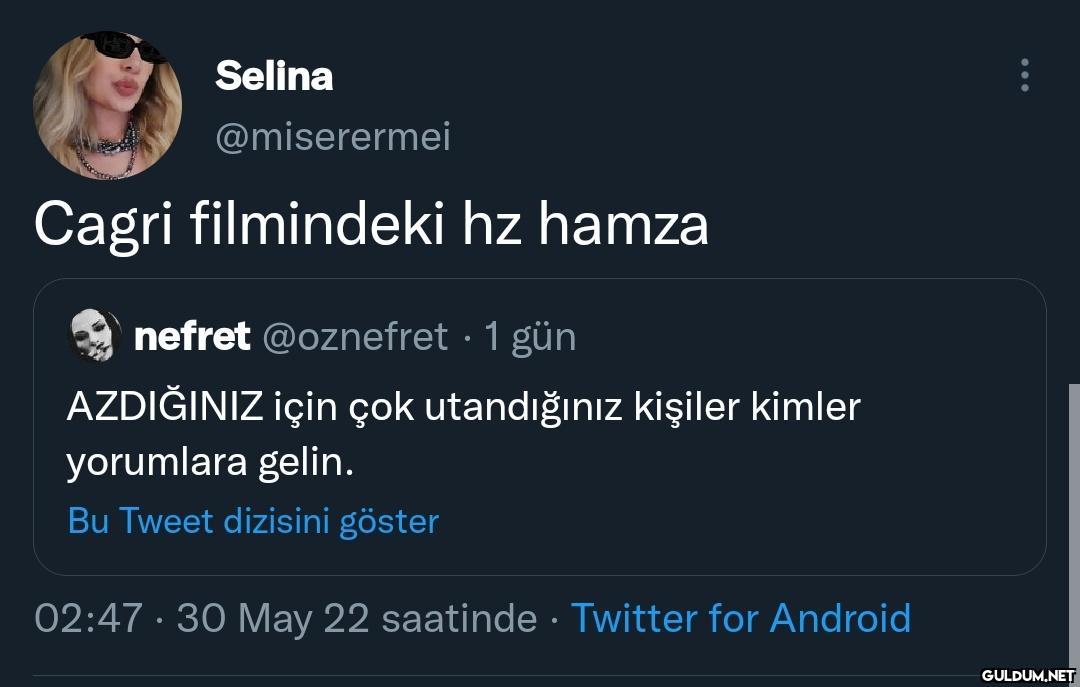Open the "Twitter for Android" source link
The image size is (1080, 687).
(740, 618)
